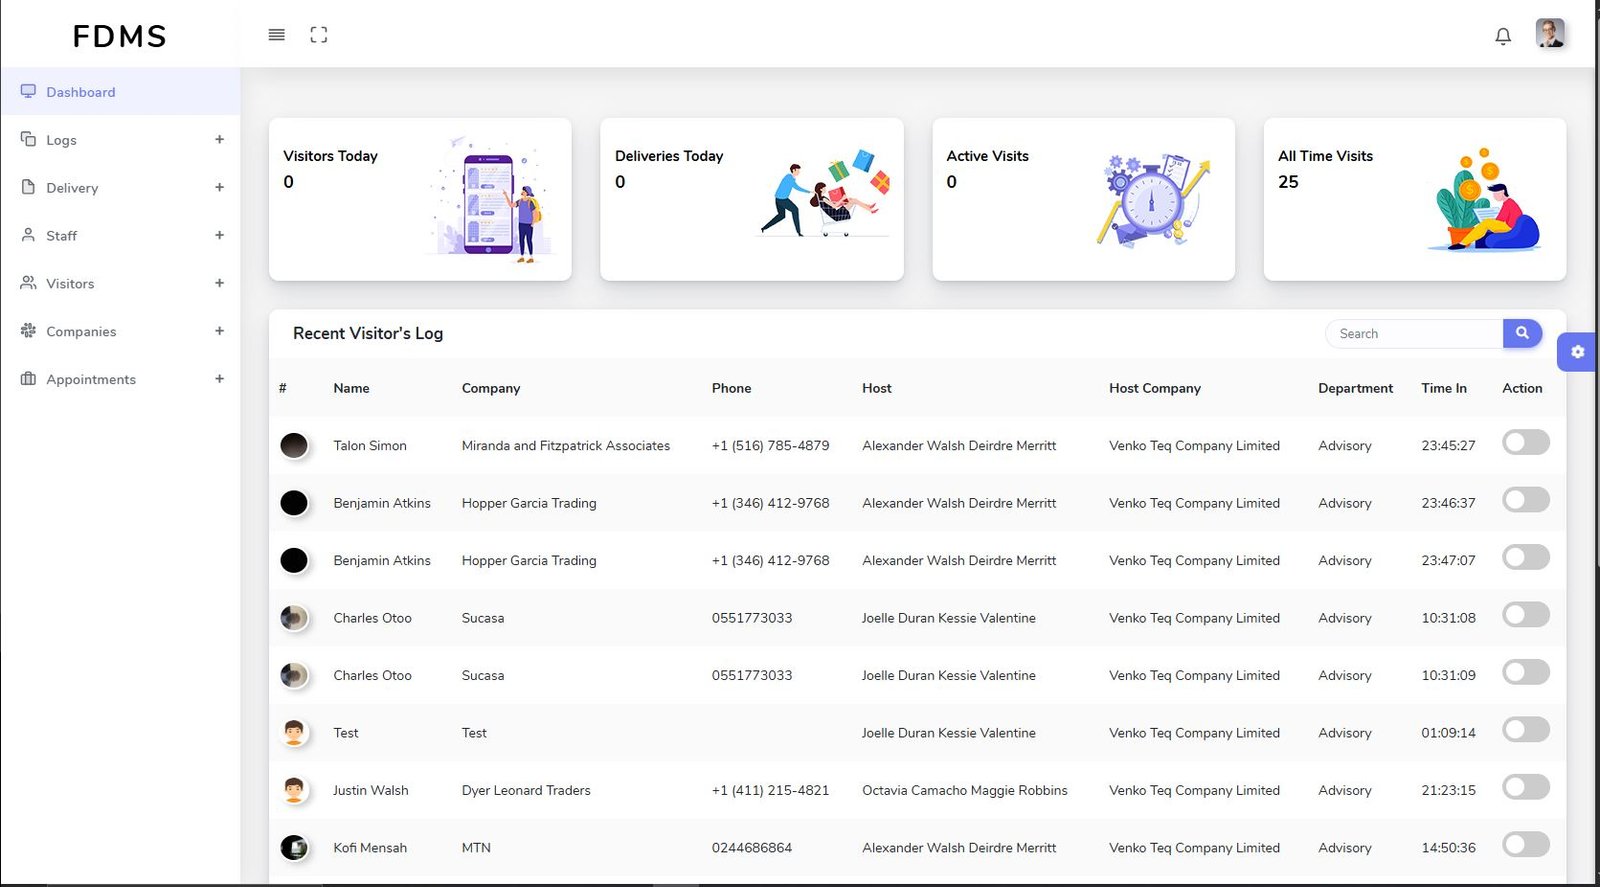Click the search magnifier button
The width and height of the screenshot is (1600, 887).
(x=1522, y=333)
